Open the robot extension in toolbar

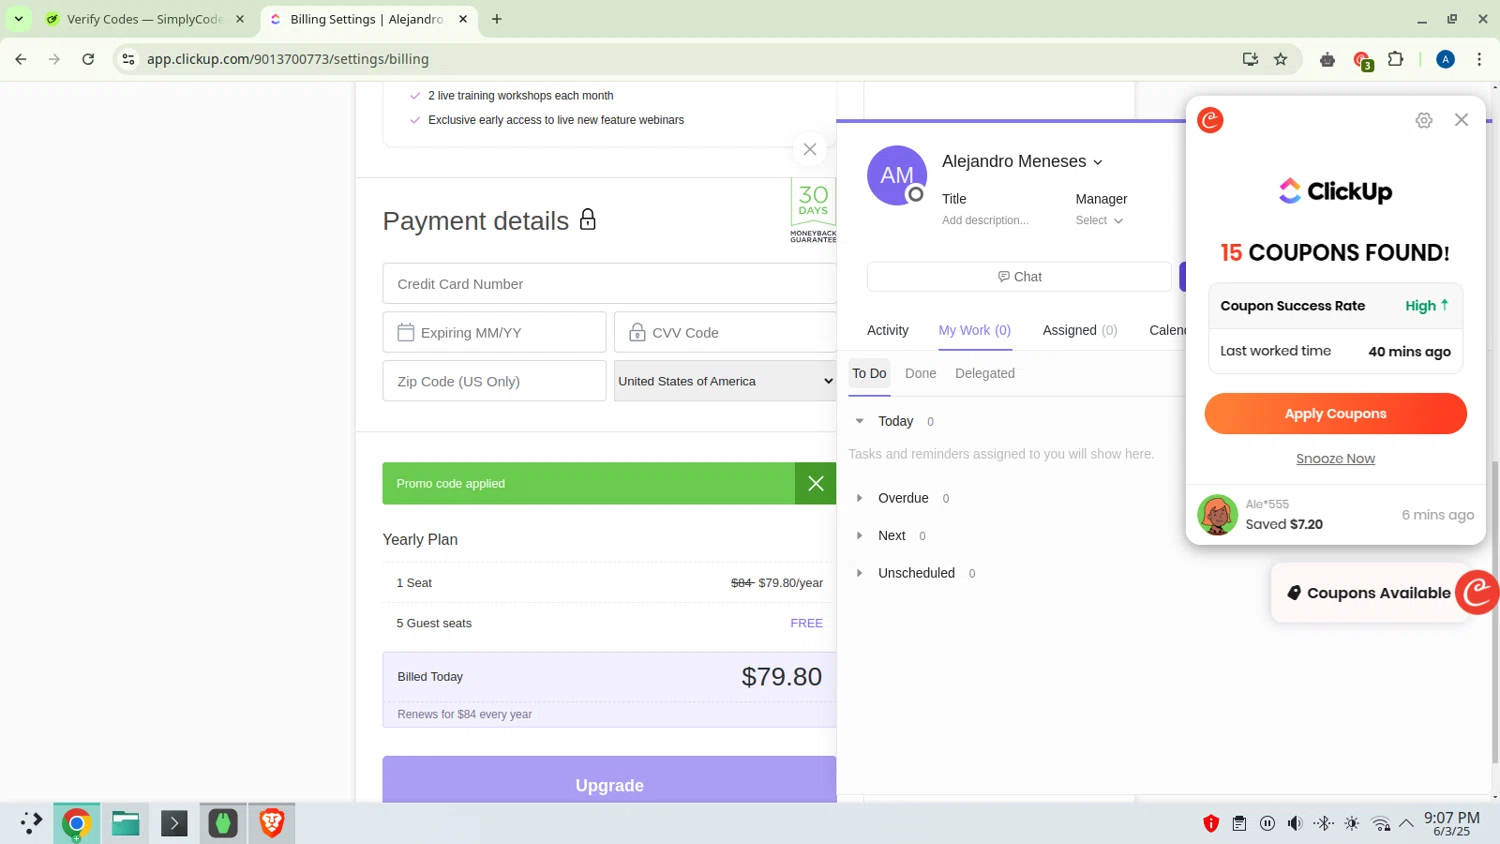click(x=1327, y=60)
